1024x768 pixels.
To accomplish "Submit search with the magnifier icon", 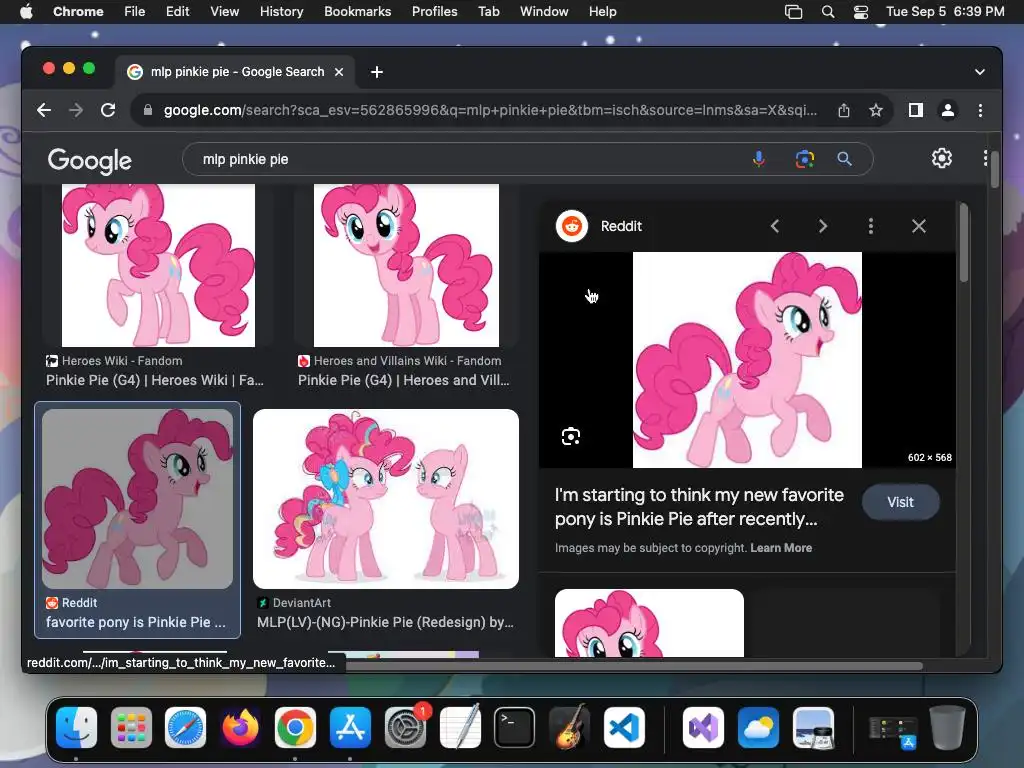I will [x=844, y=159].
